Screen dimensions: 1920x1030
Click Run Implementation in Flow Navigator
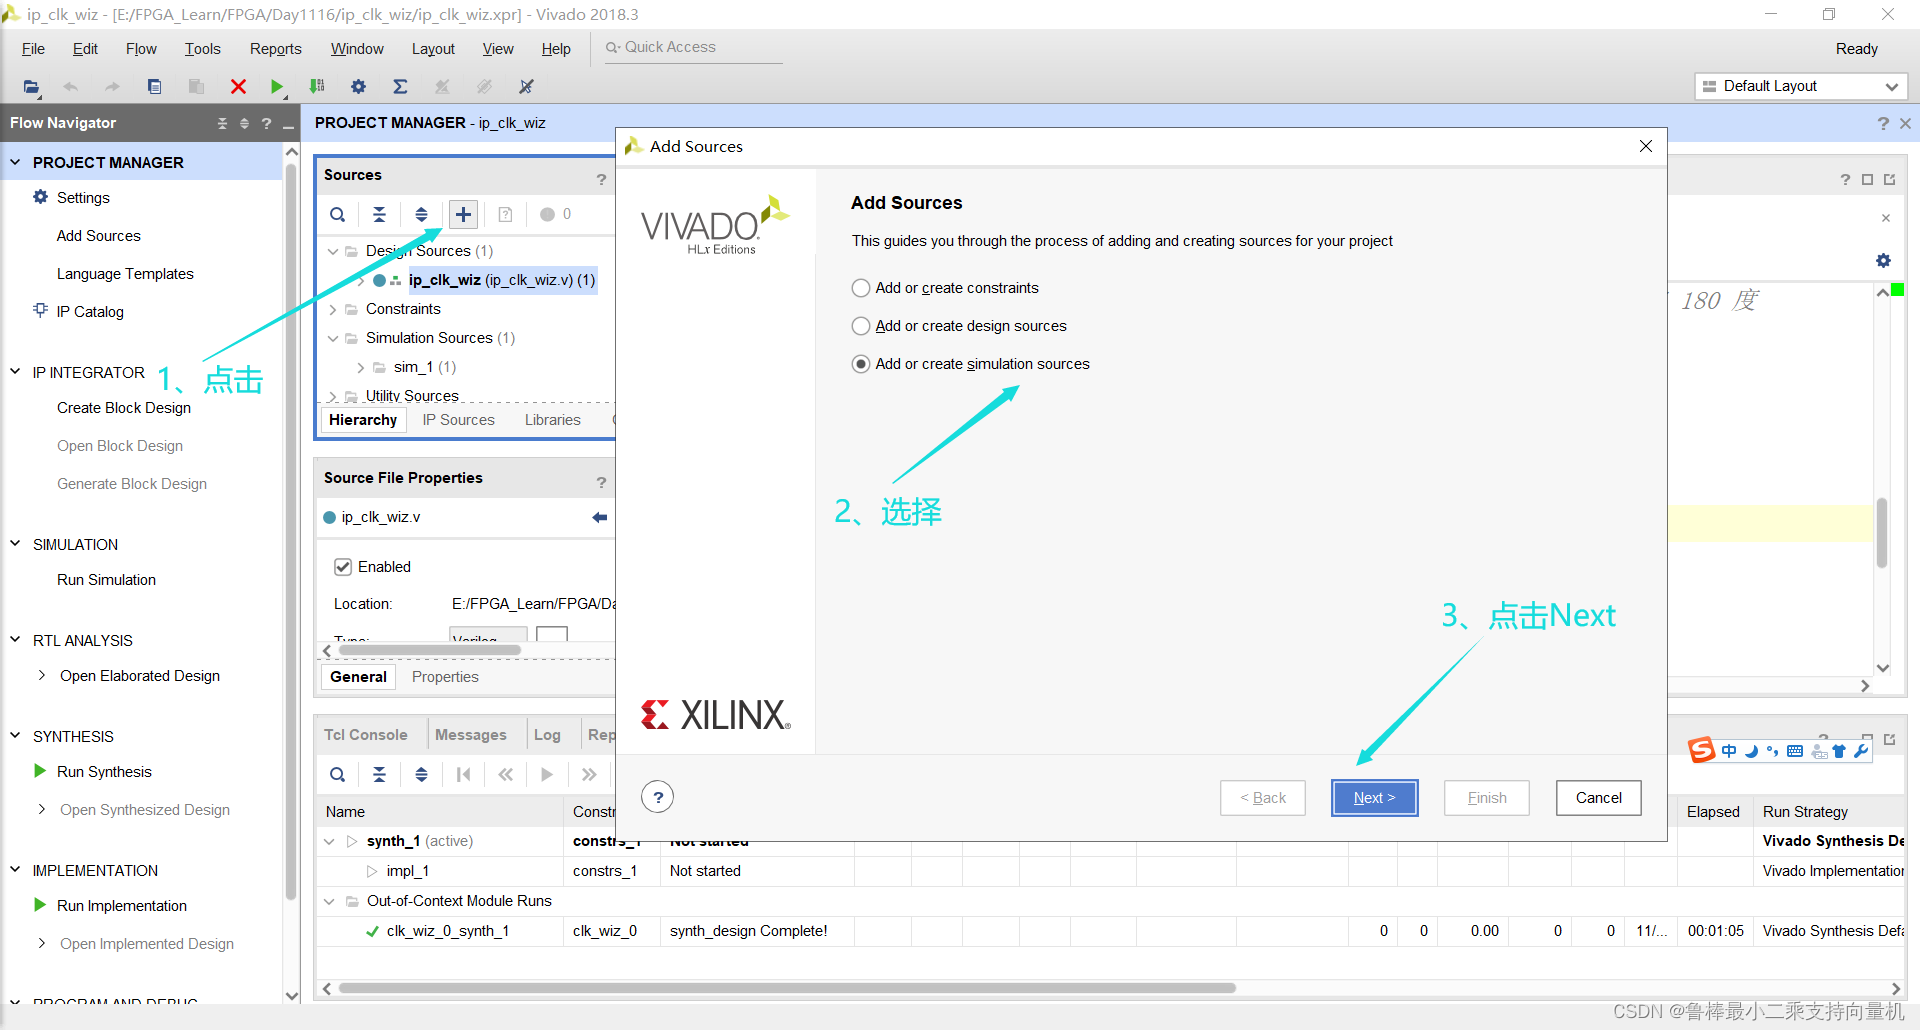point(122,906)
